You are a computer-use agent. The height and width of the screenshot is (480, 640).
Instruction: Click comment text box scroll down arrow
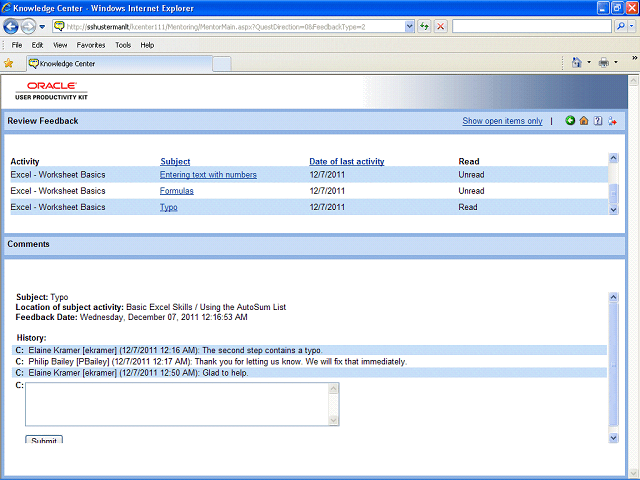333,420
